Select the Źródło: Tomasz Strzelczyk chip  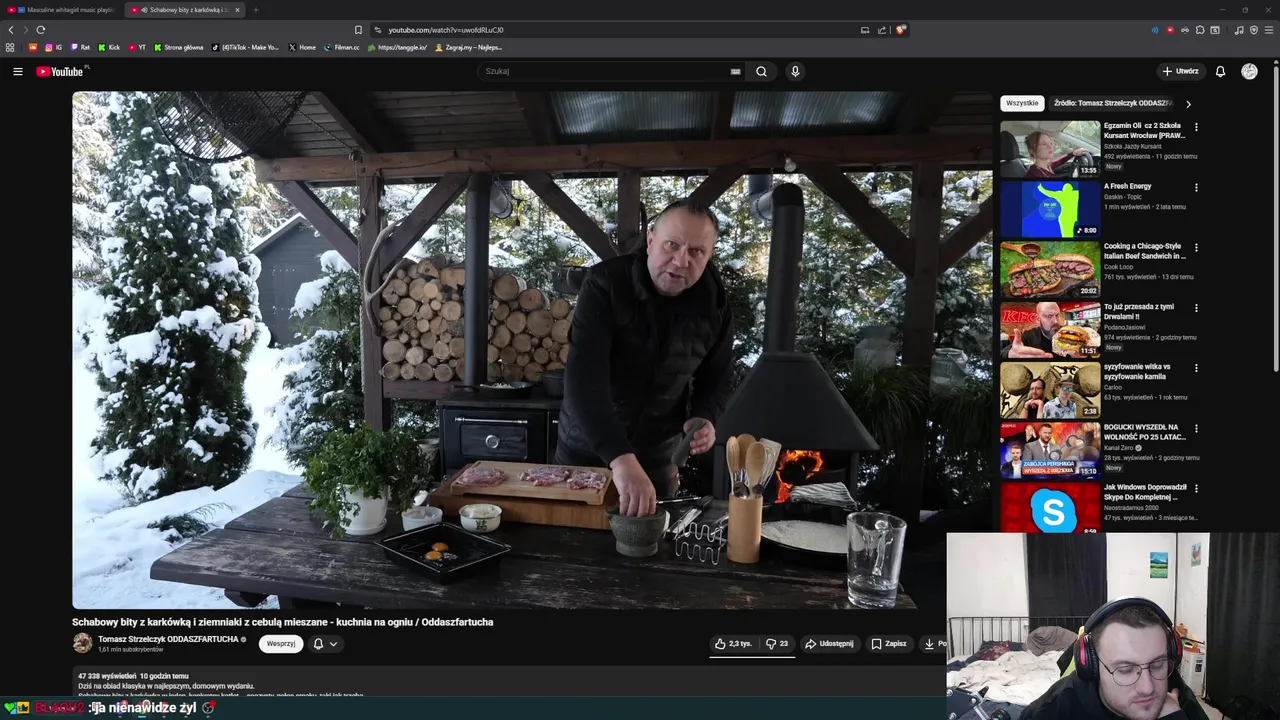(x=1112, y=103)
